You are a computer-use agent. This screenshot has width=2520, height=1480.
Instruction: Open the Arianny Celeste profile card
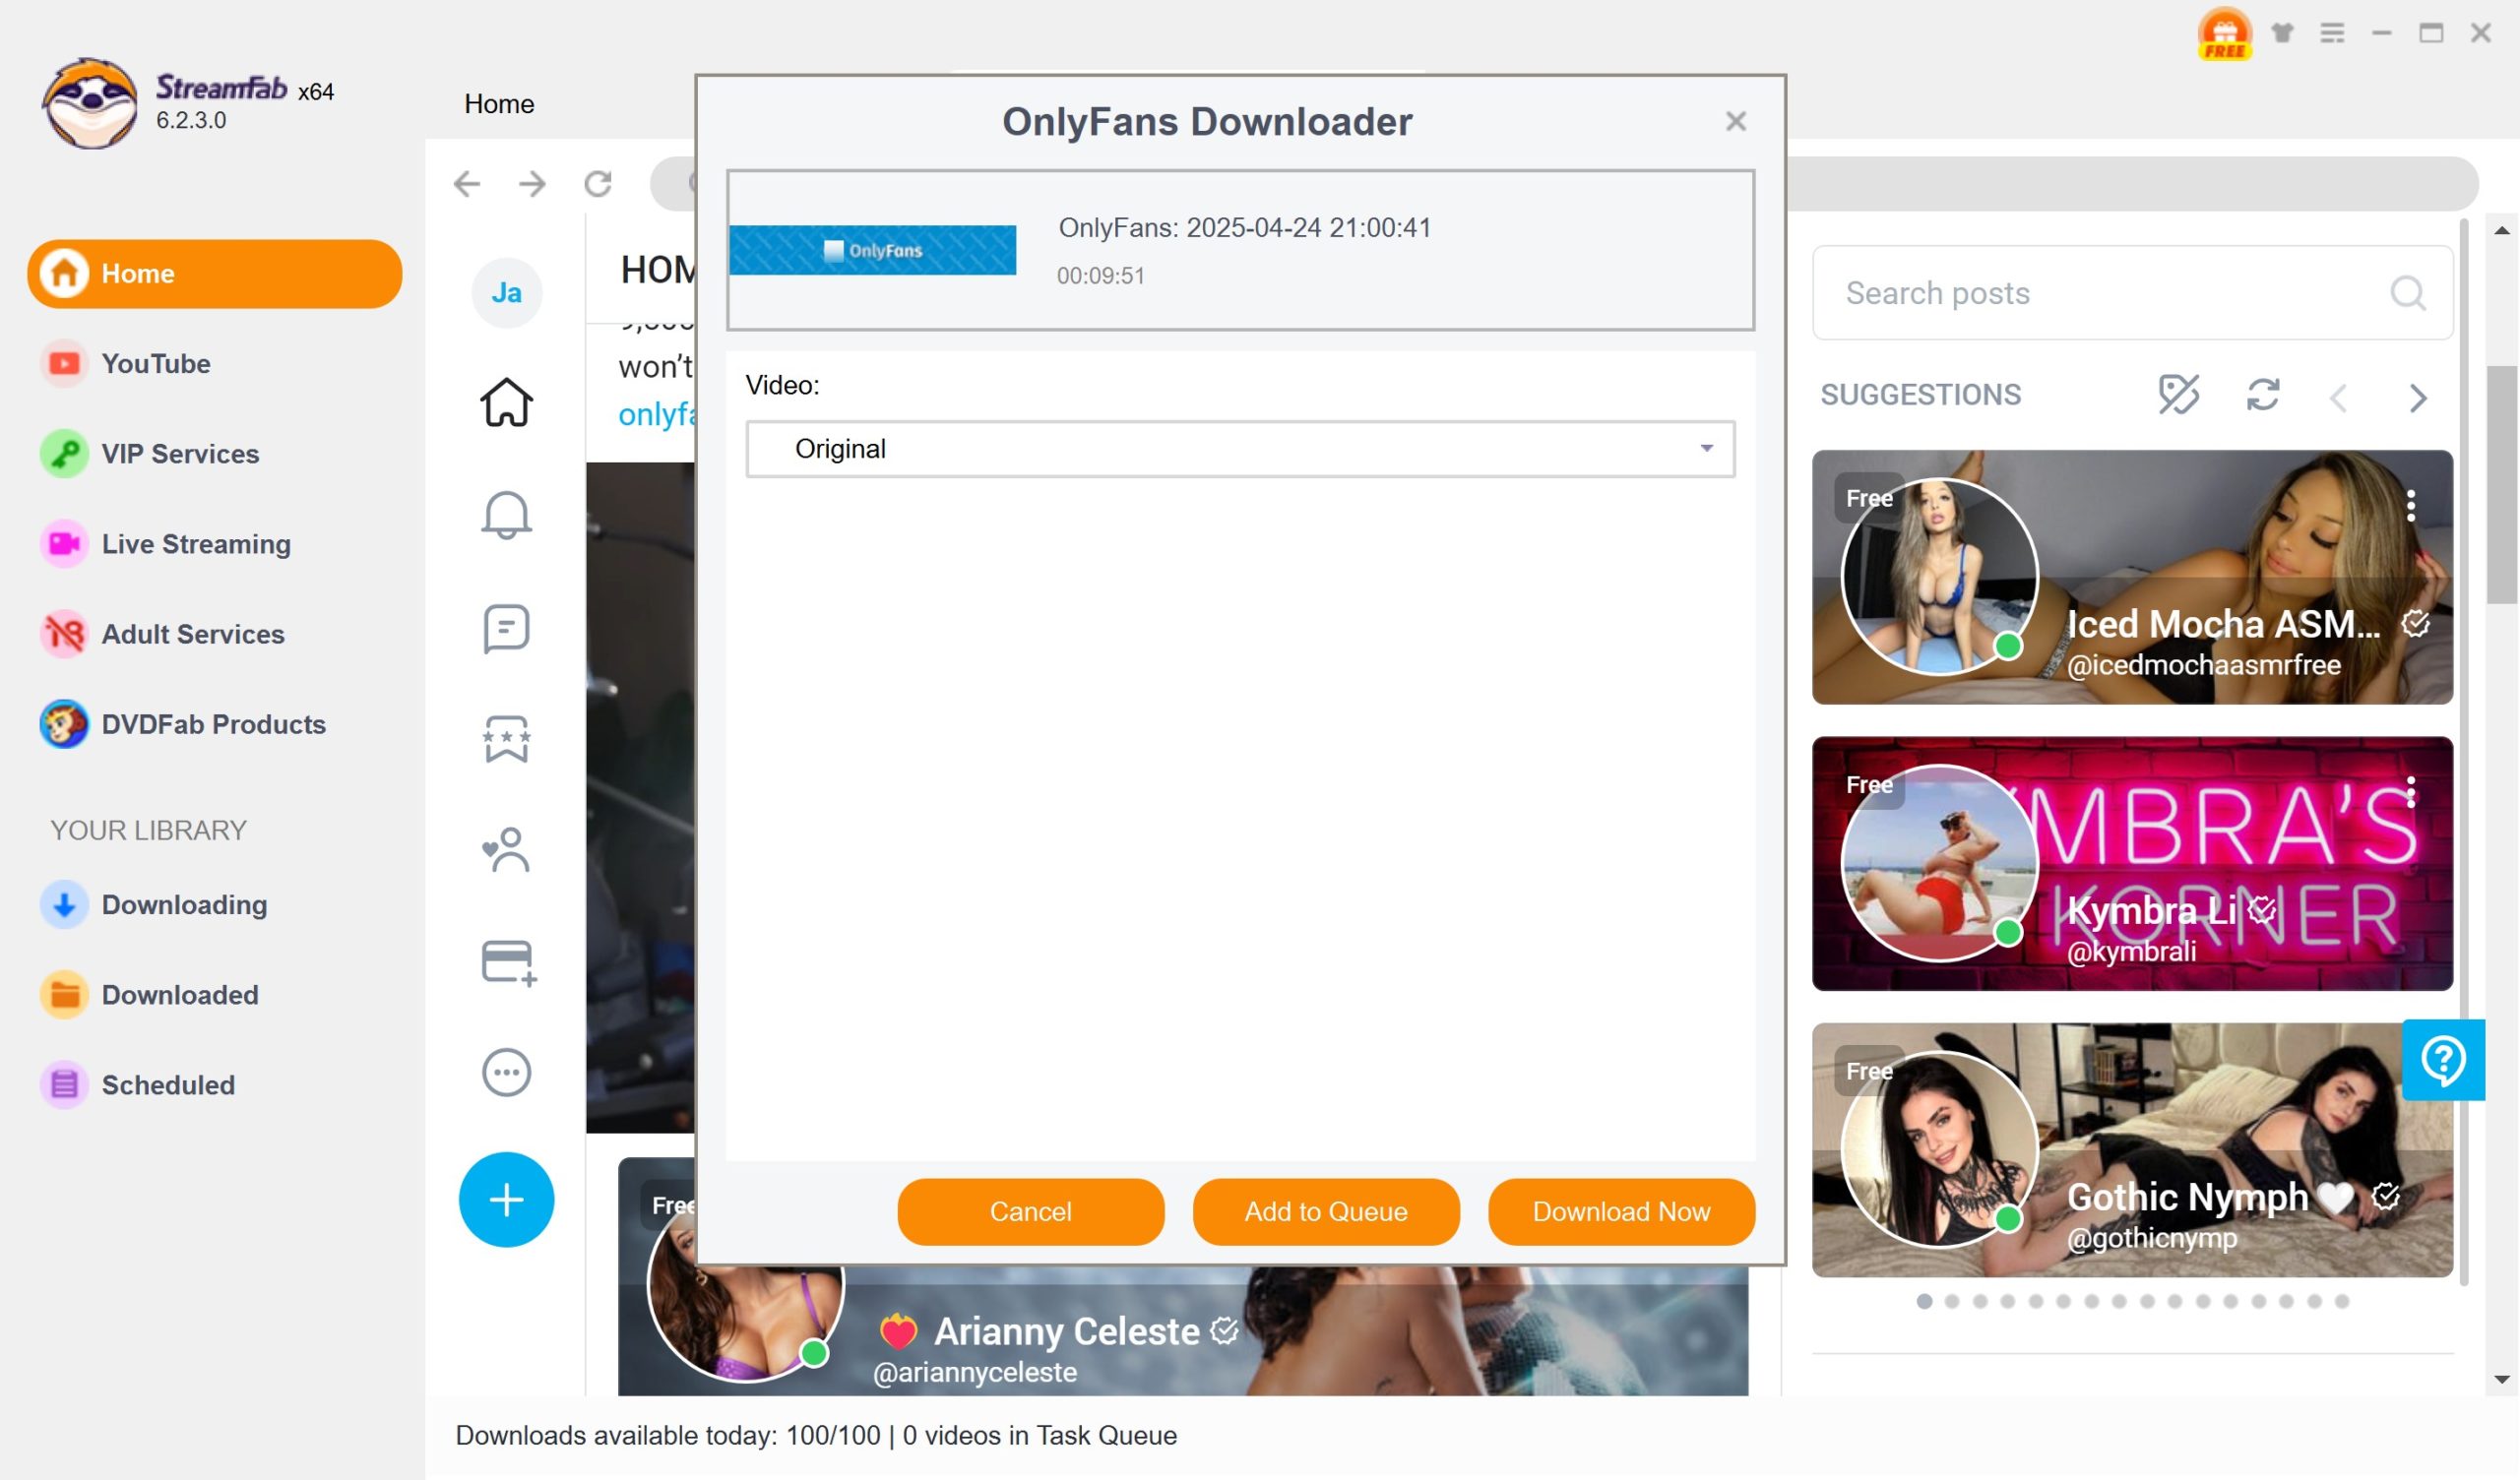coord(1183,1330)
